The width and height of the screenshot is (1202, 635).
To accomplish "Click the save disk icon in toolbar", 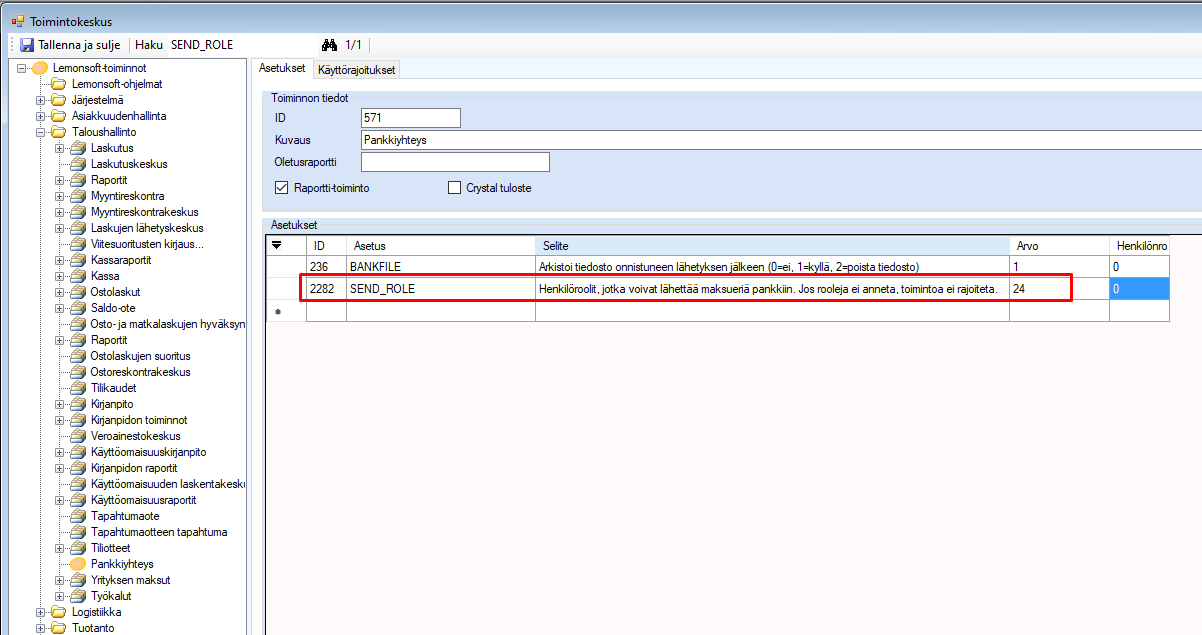I will (27, 45).
